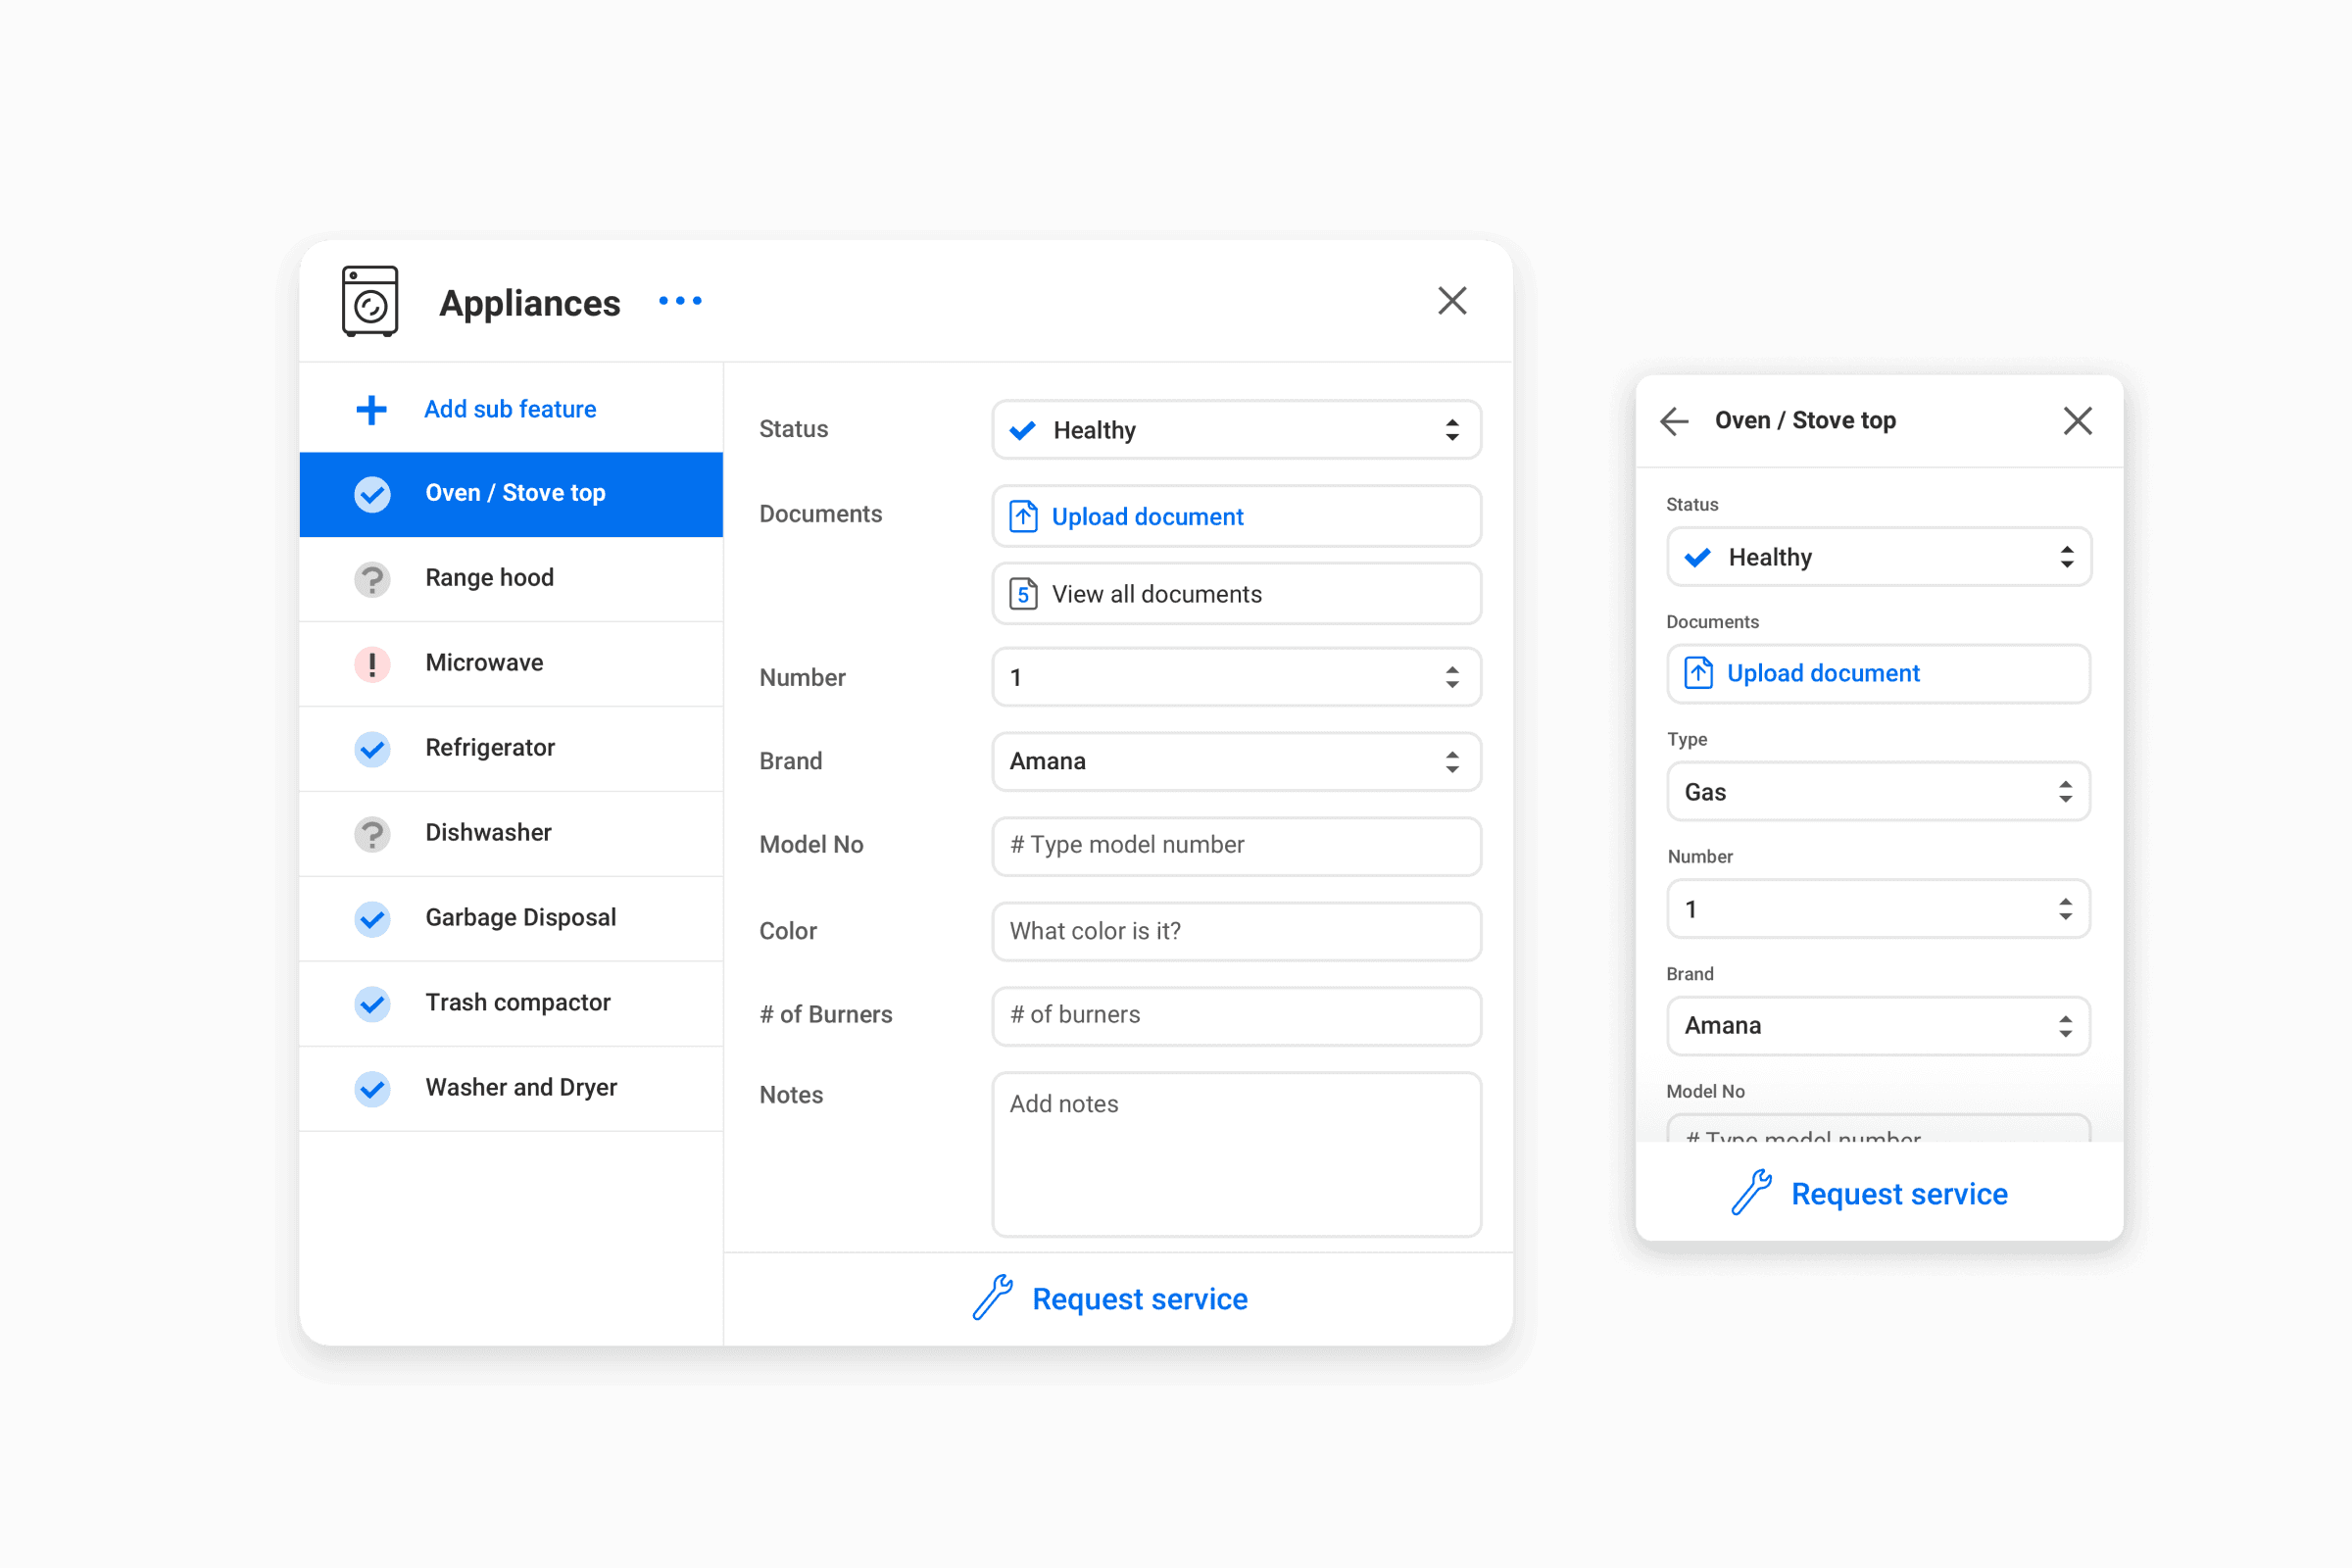
Task: Click the wrench icon in Appliances dialog
Action: point(993,1298)
